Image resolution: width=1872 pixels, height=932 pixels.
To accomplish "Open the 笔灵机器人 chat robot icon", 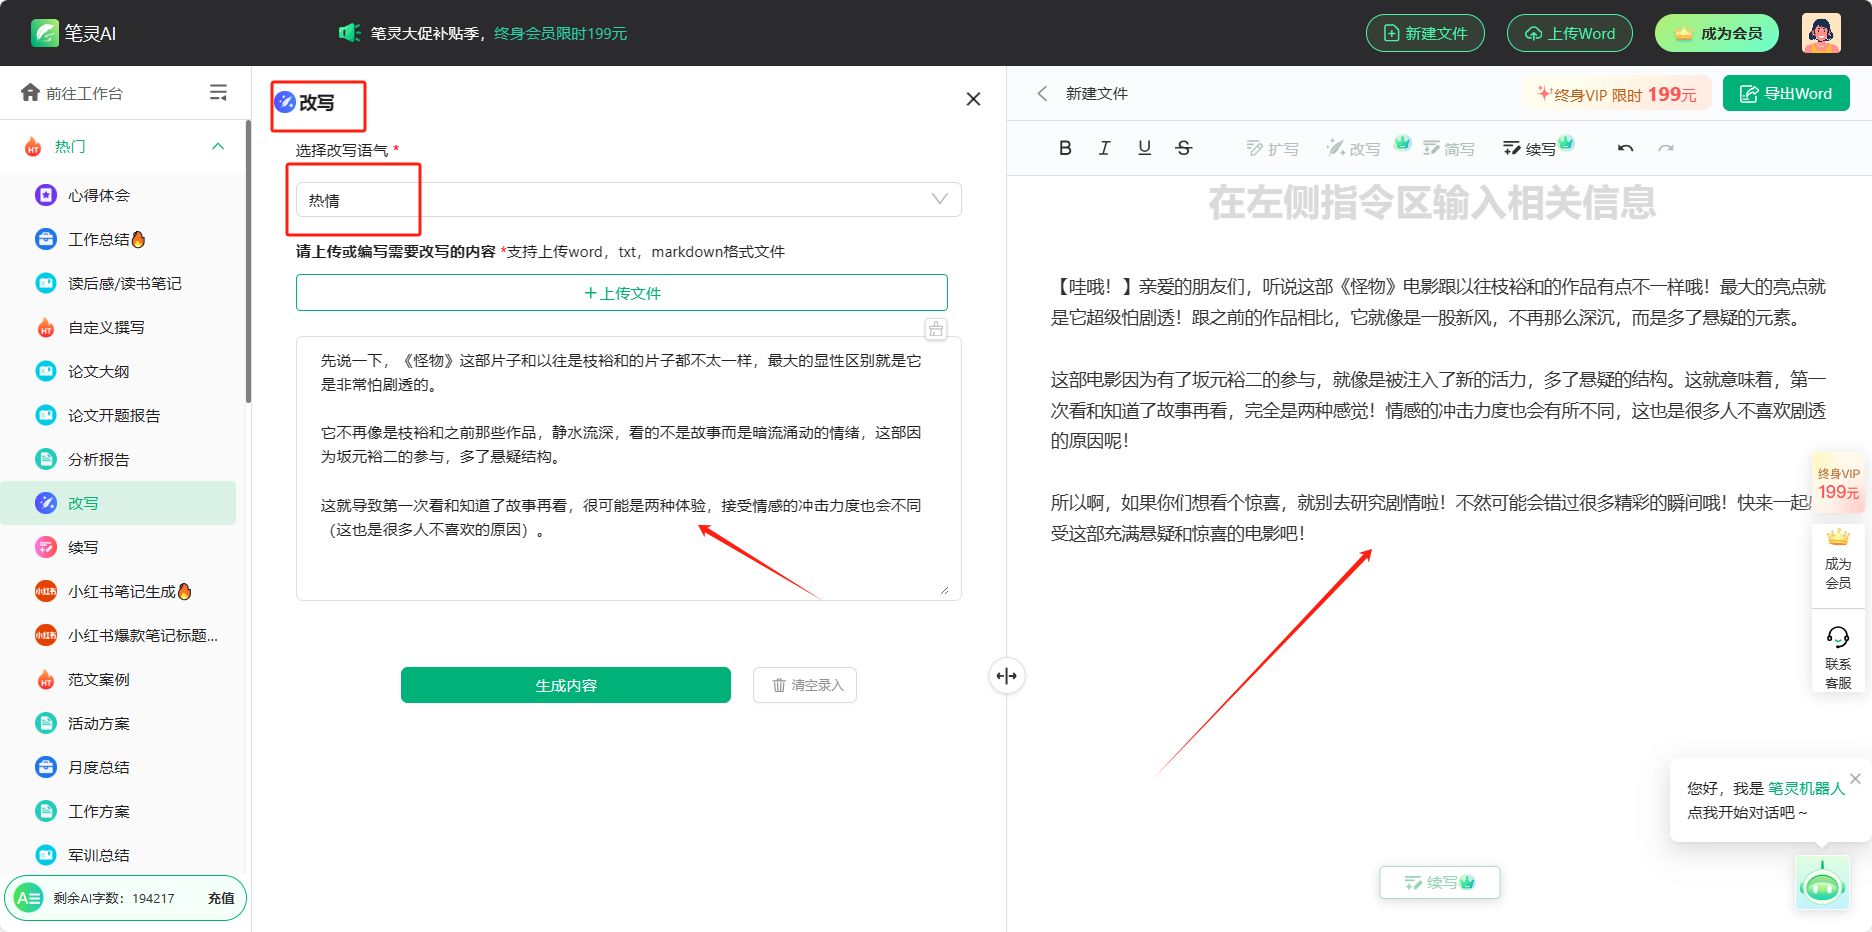I will [x=1822, y=883].
